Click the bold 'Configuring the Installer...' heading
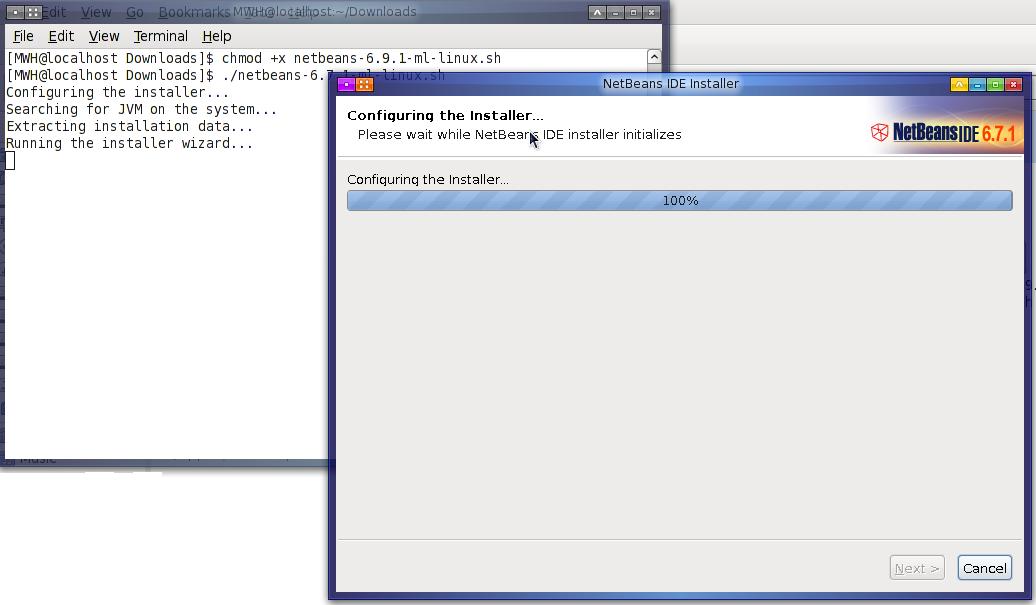1036x605 pixels. (445, 116)
